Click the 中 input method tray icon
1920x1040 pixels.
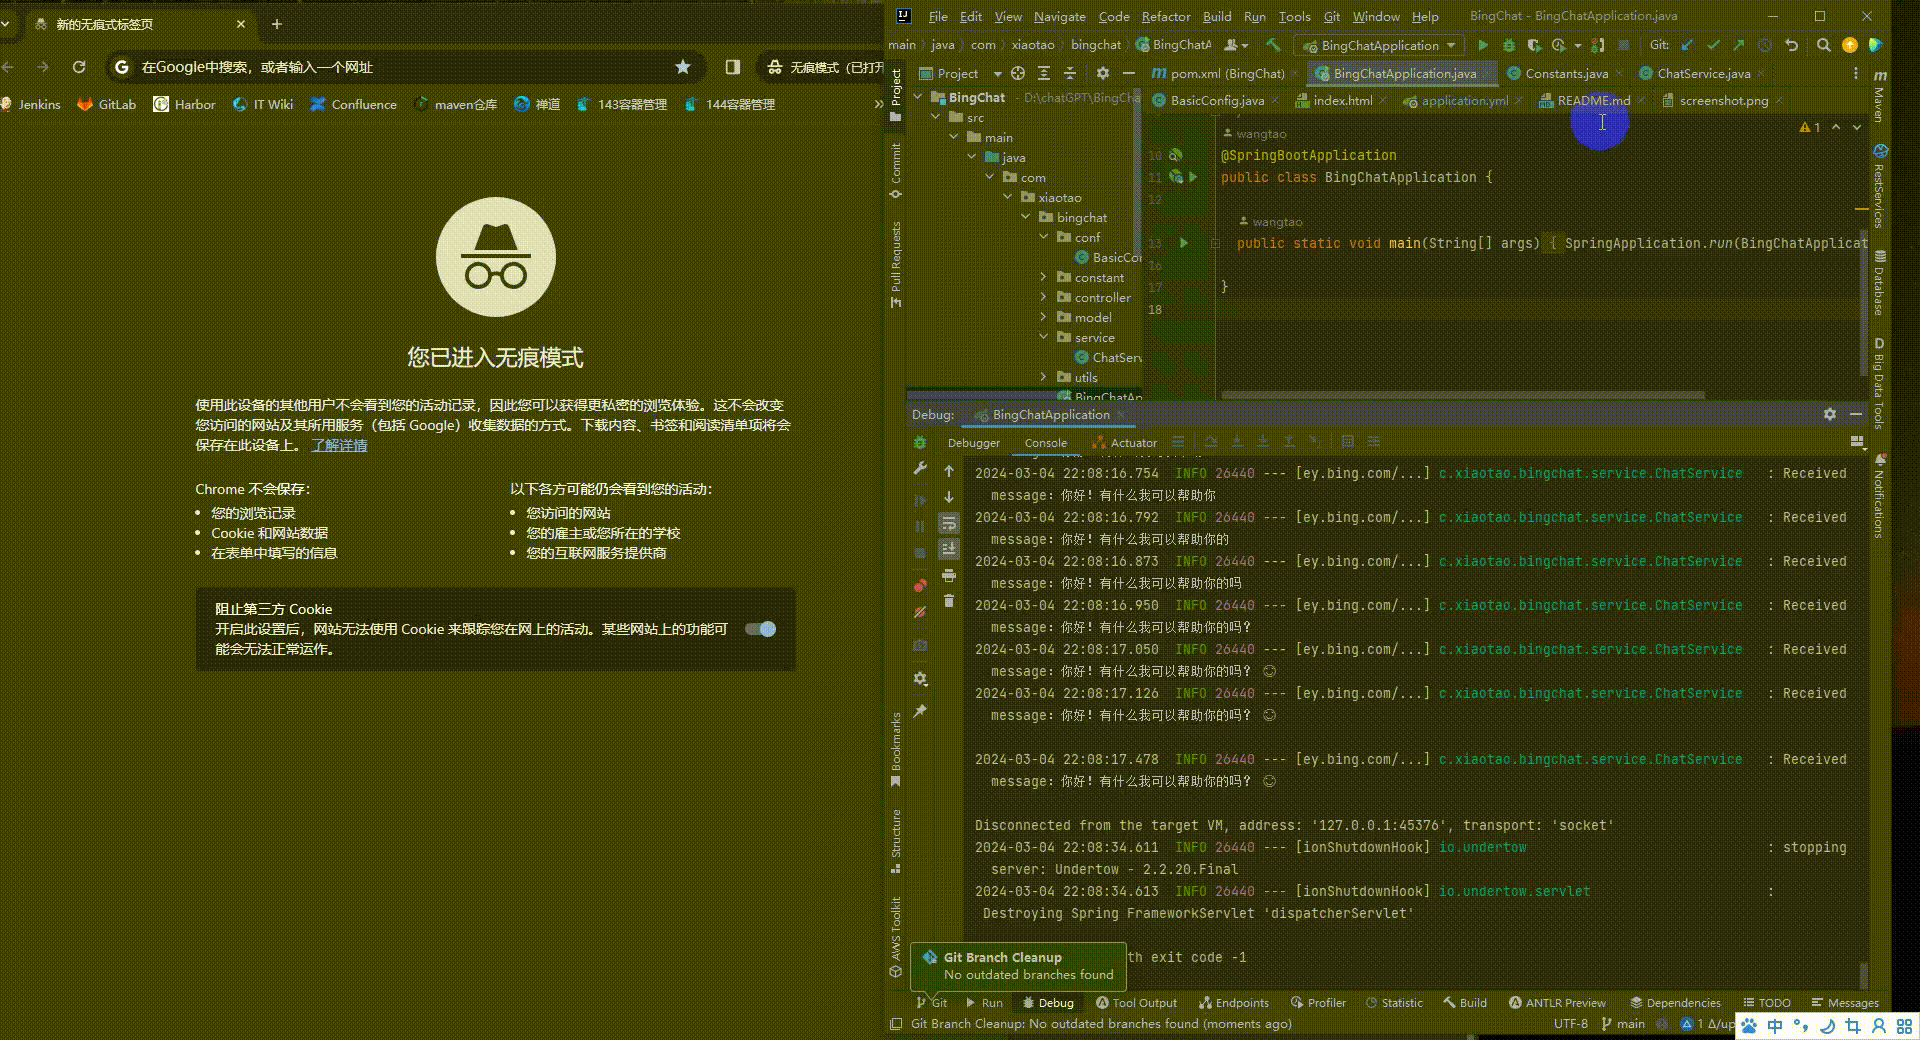[1775, 1026]
